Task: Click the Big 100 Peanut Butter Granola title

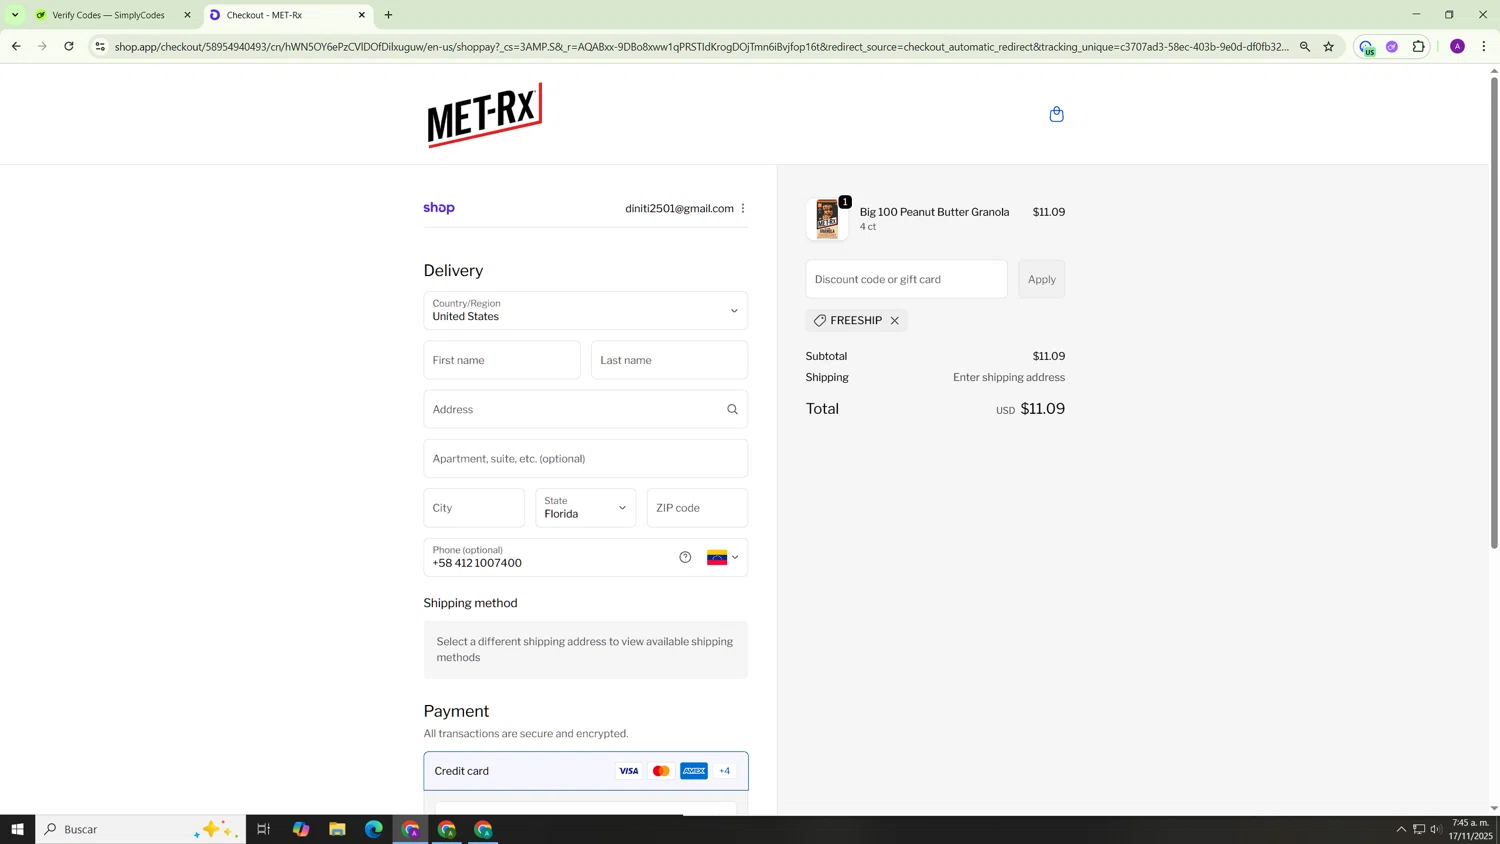Action: click(x=934, y=212)
